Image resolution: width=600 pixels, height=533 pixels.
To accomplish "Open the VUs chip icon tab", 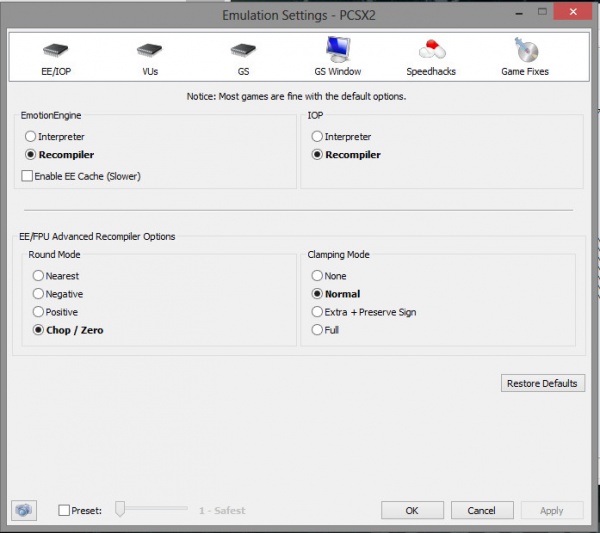I will click(150, 50).
